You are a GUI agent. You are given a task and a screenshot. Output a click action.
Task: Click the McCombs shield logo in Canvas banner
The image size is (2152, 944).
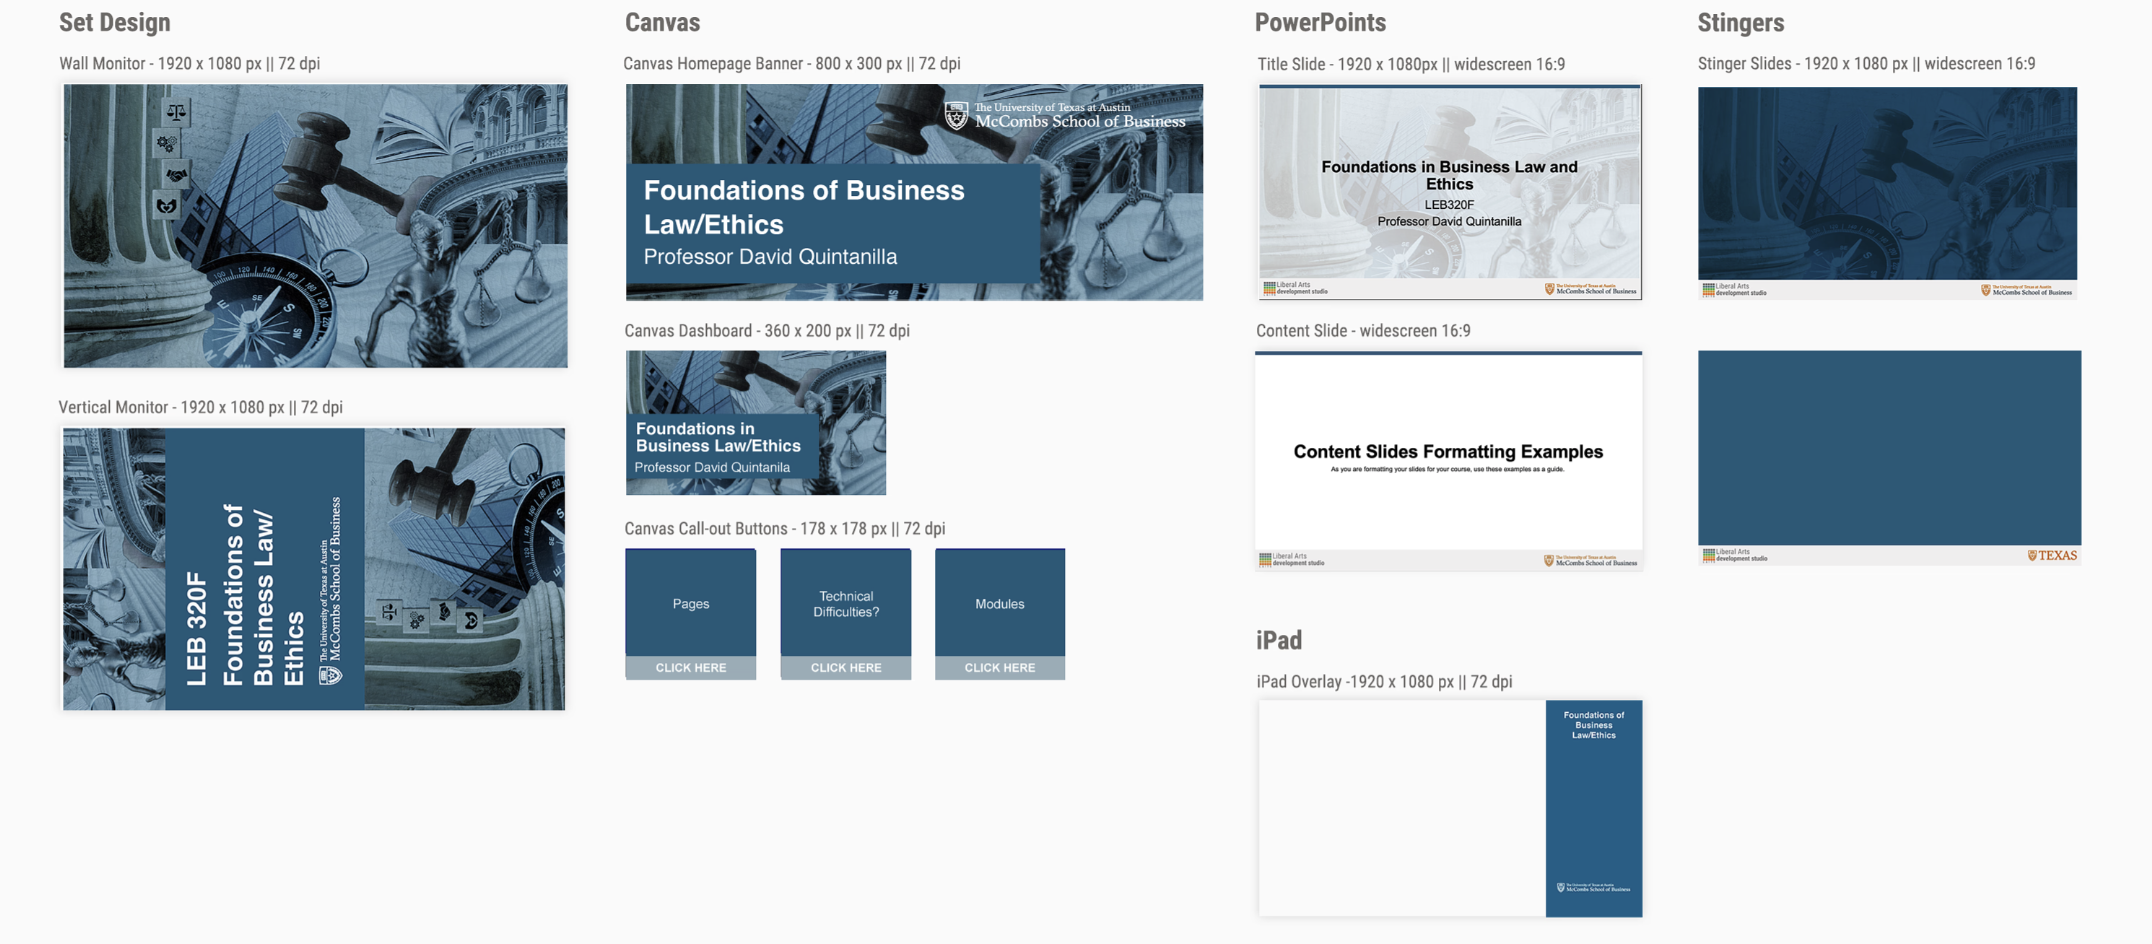tap(956, 116)
